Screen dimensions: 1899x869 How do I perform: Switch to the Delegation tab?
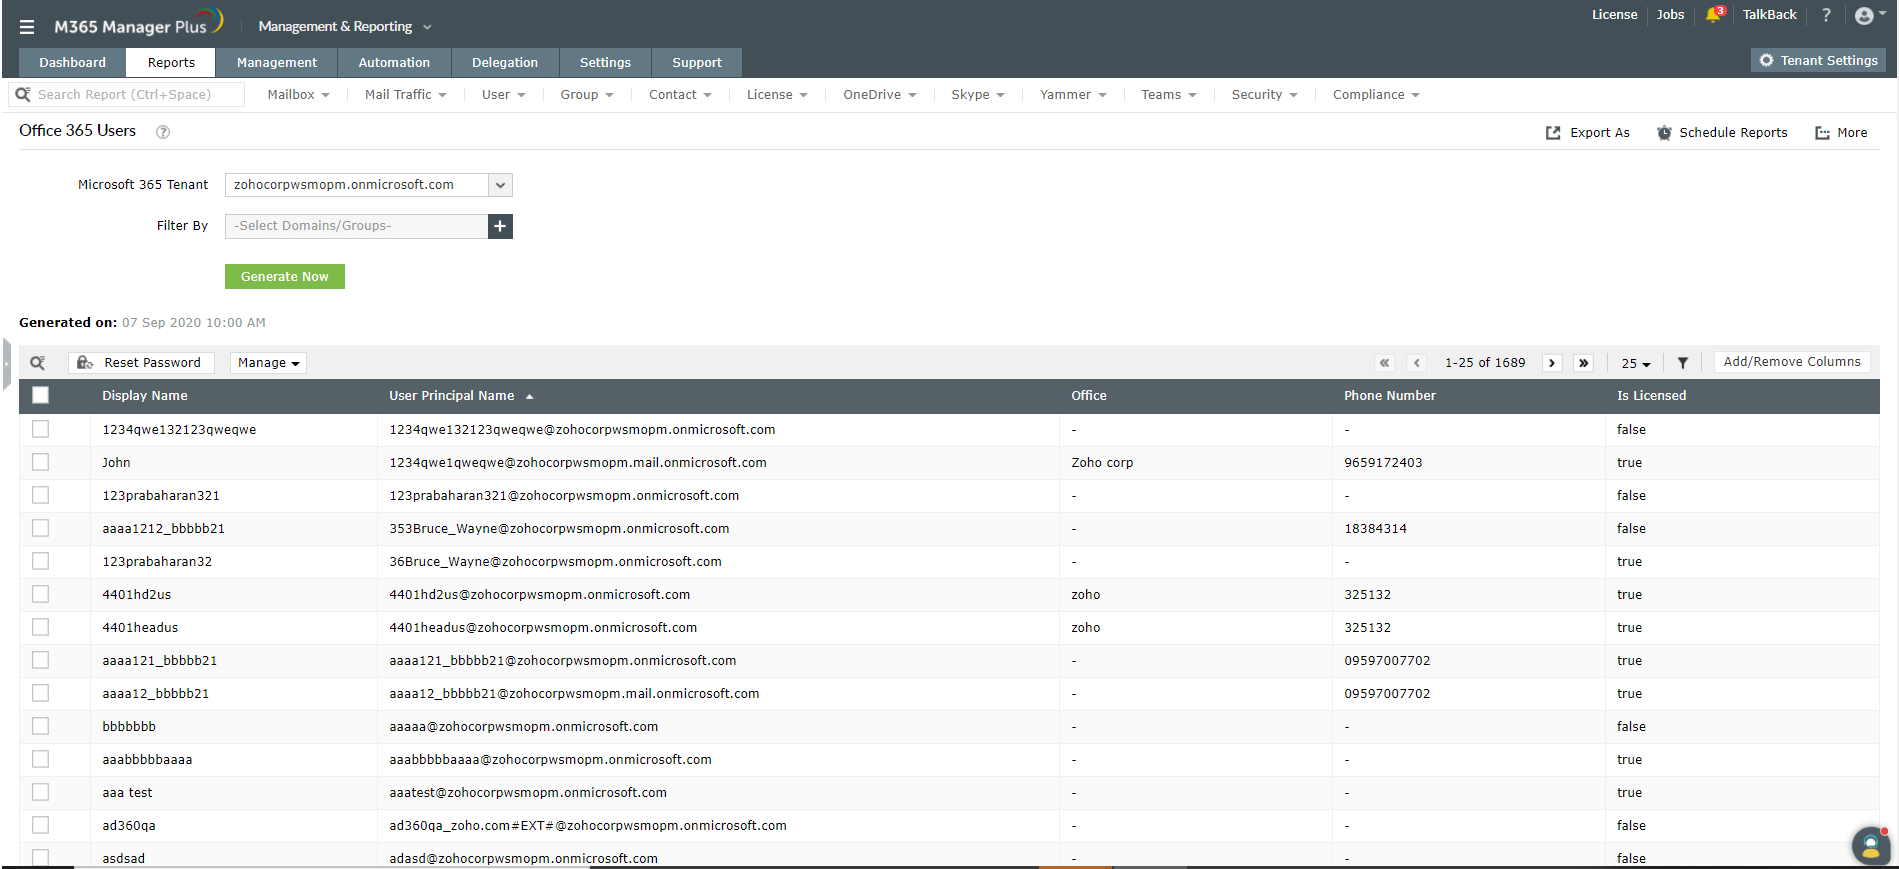tap(505, 63)
